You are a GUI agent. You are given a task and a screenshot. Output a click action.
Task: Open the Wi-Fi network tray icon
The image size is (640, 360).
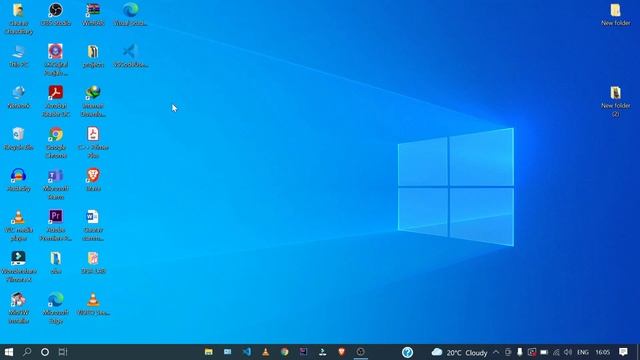tap(556, 352)
